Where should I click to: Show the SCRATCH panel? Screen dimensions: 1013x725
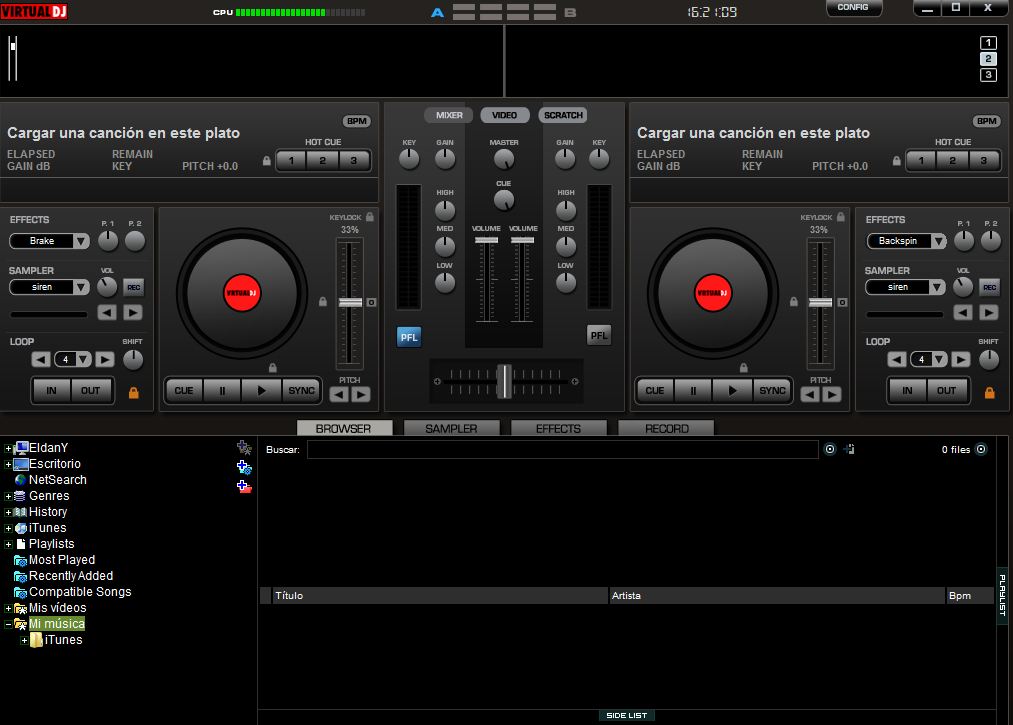(563, 115)
